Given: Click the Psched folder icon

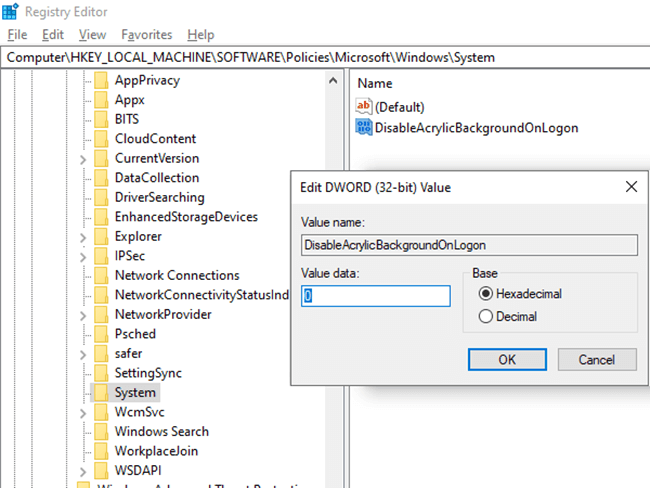Looking at the screenshot, I should point(101,334).
